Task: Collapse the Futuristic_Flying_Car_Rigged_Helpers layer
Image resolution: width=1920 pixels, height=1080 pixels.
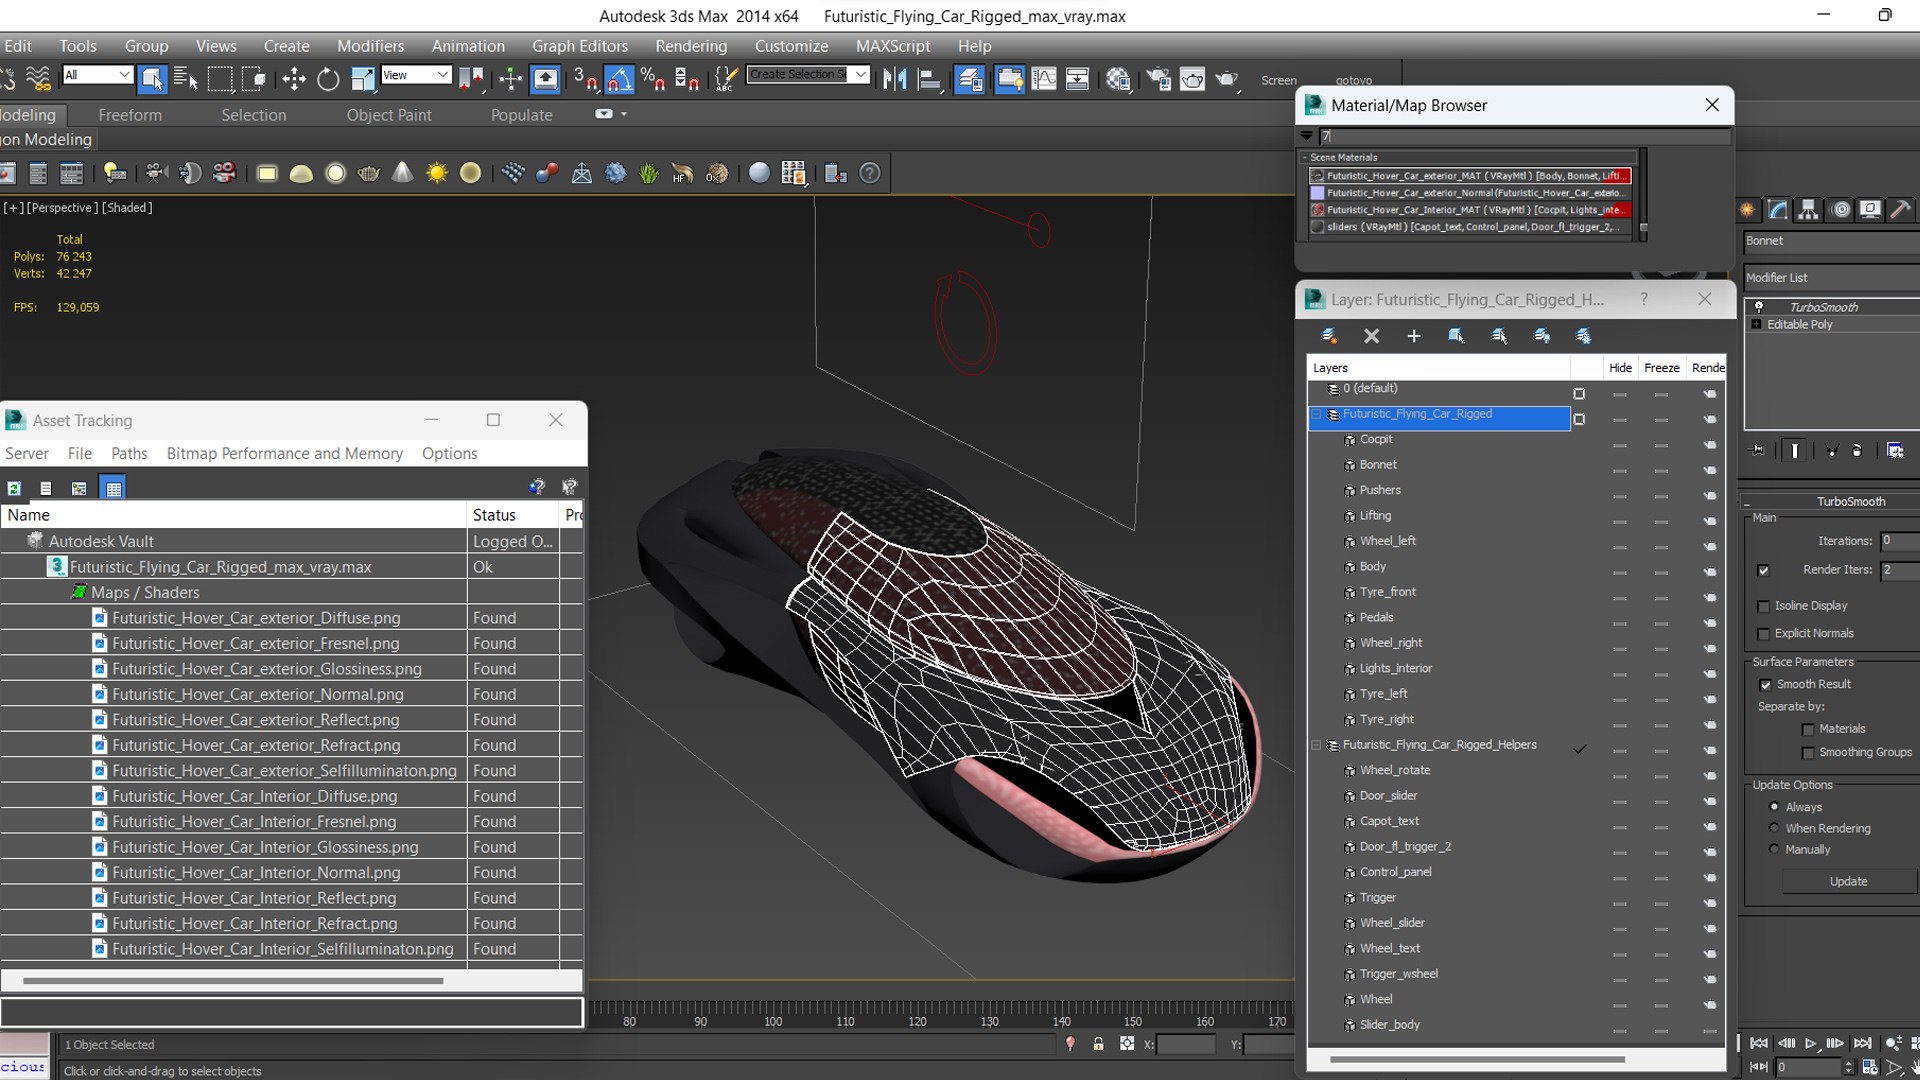Action: pyautogui.click(x=1316, y=745)
